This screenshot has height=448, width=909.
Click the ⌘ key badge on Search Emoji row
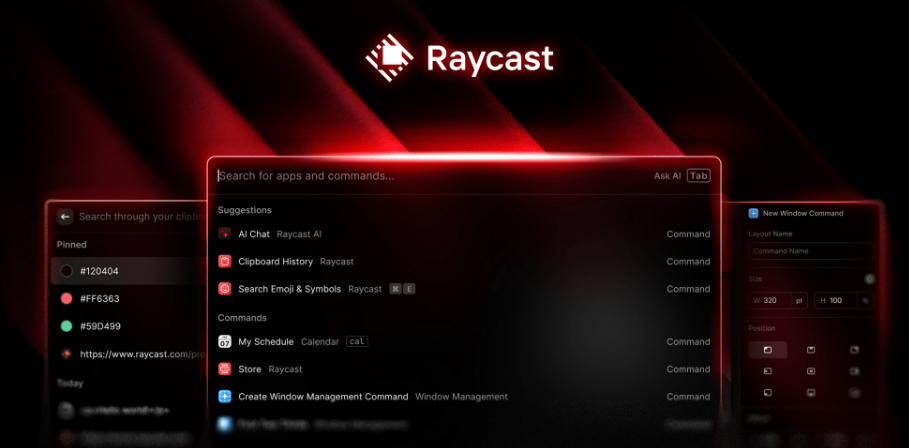pos(395,289)
